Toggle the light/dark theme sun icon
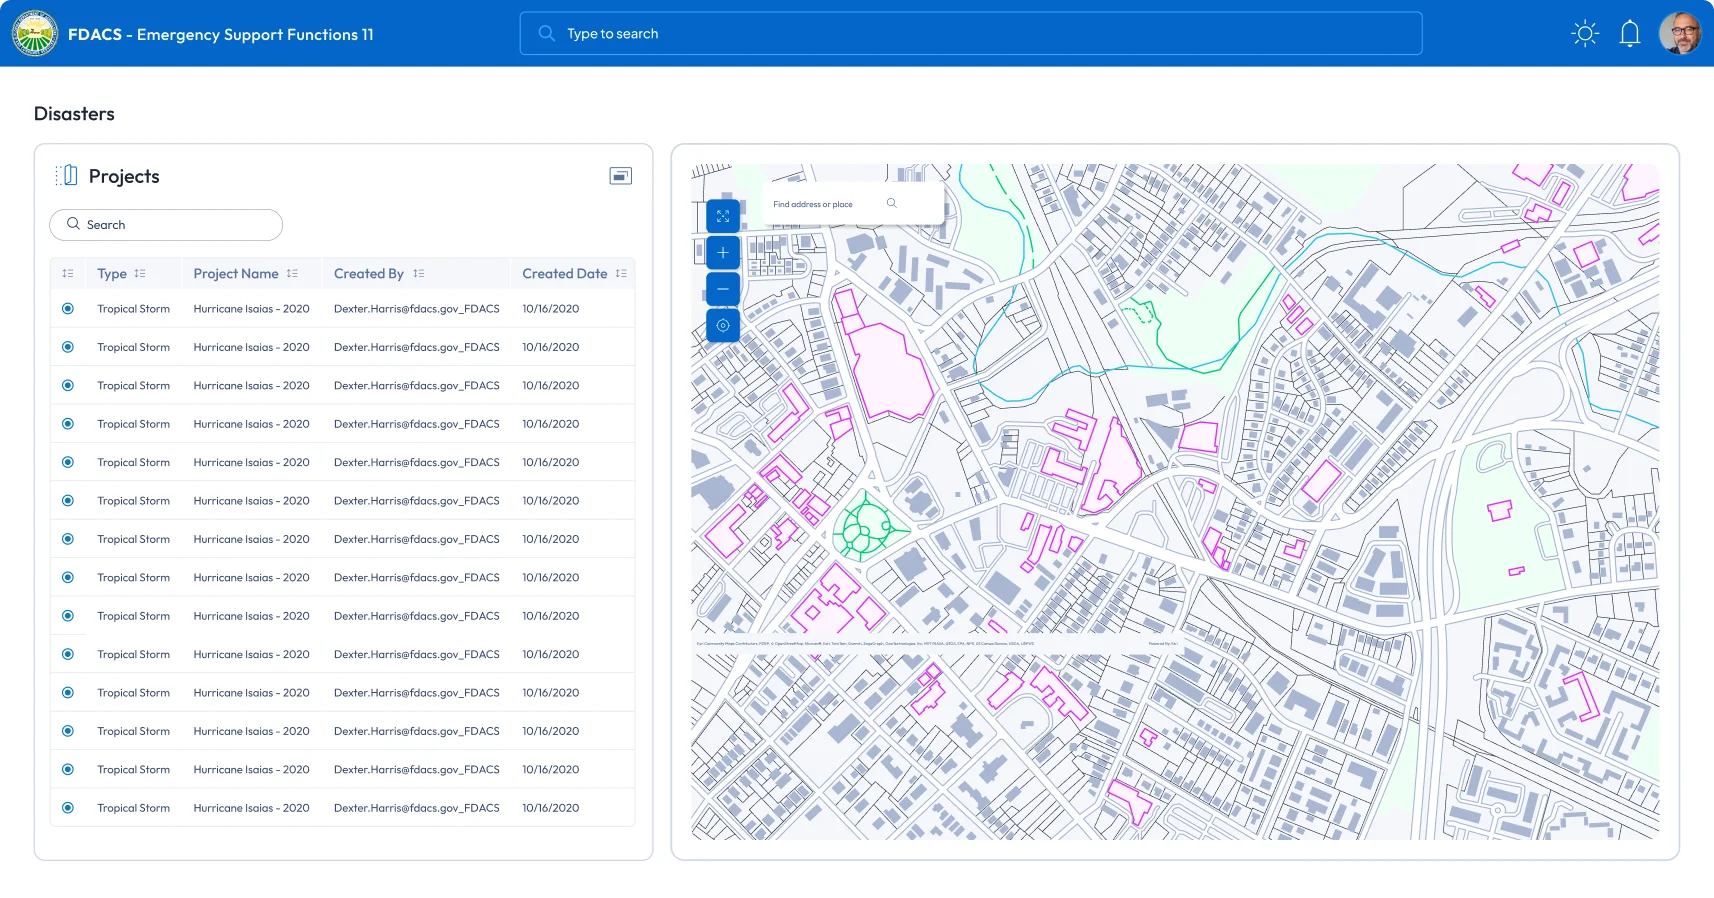The image size is (1714, 898). click(x=1585, y=34)
